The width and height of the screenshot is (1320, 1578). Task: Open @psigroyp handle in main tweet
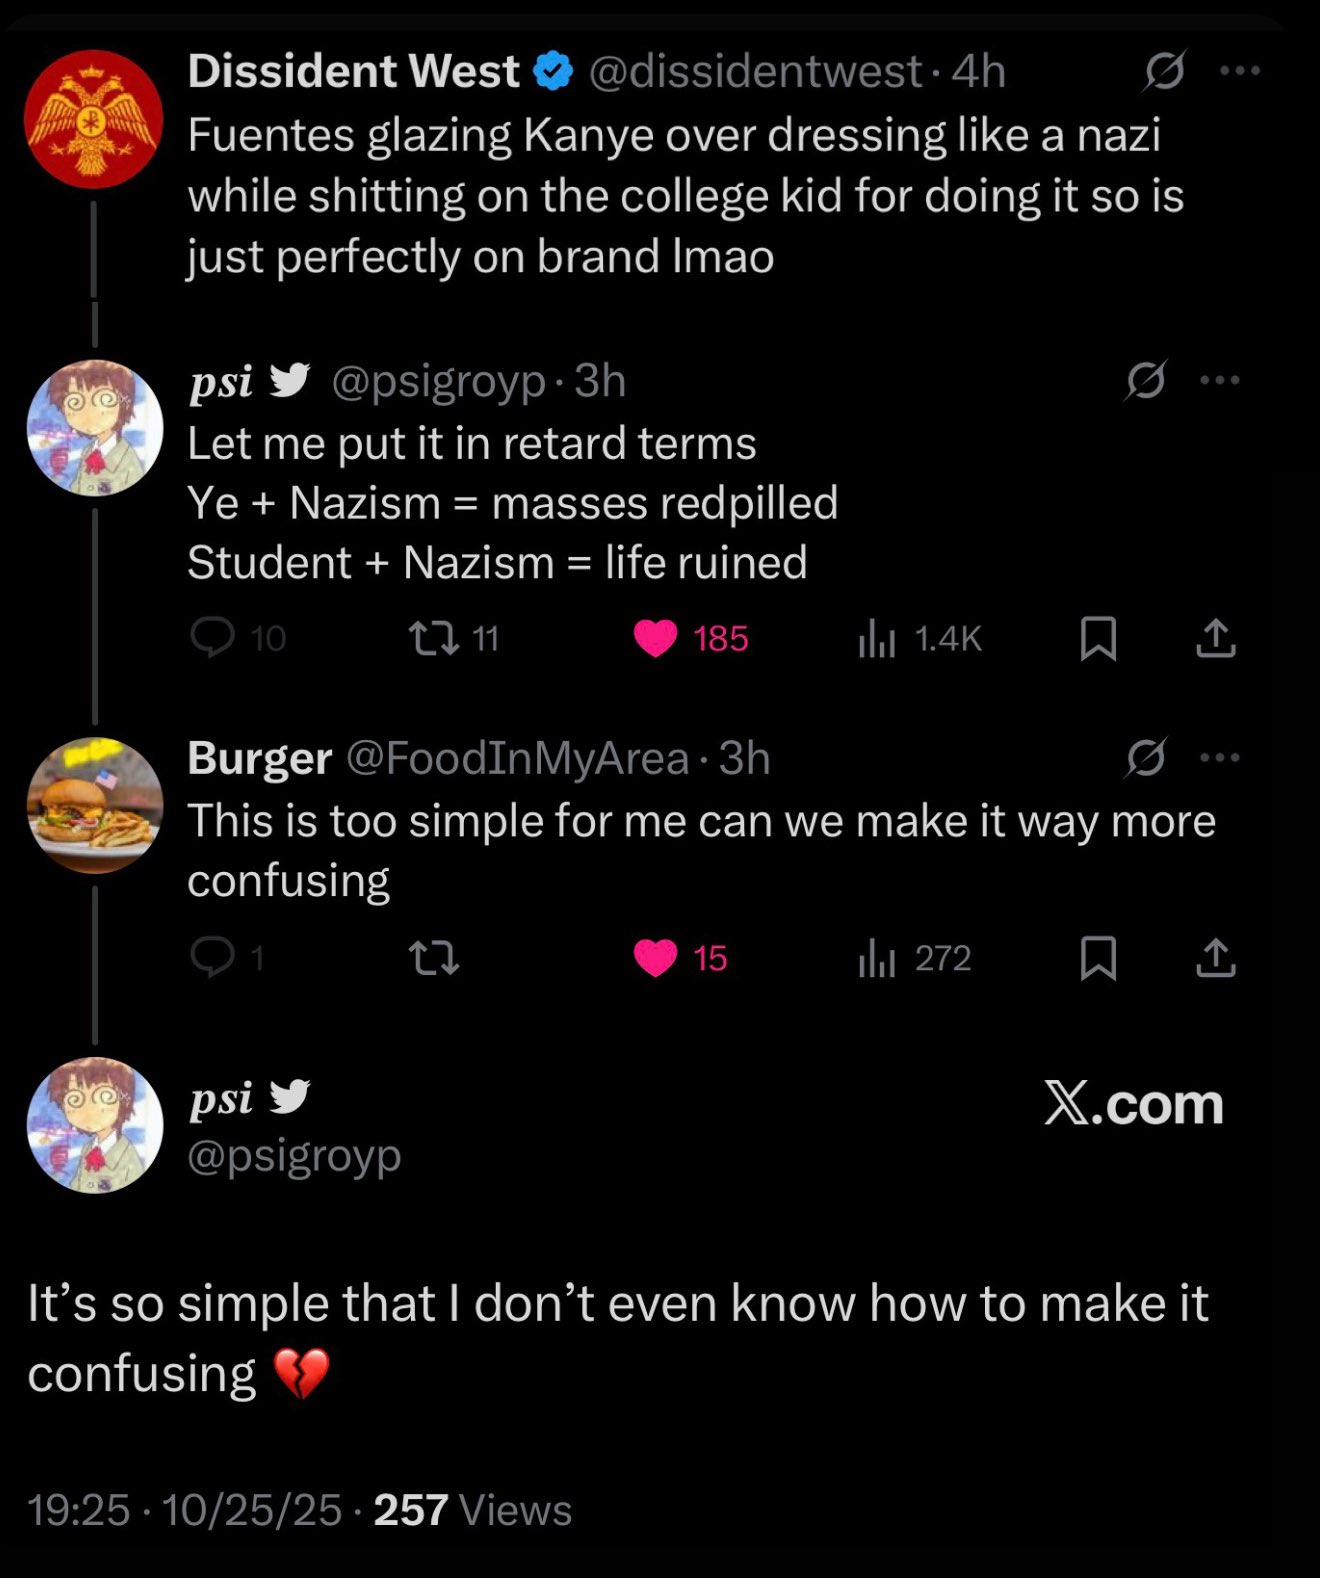[x=294, y=1155]
